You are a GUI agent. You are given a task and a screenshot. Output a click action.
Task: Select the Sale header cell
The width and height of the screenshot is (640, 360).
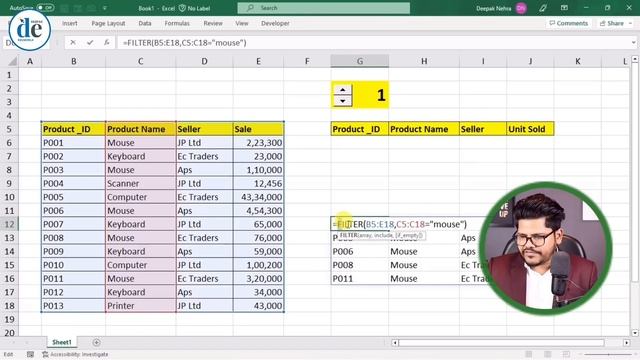coord(258,129)
